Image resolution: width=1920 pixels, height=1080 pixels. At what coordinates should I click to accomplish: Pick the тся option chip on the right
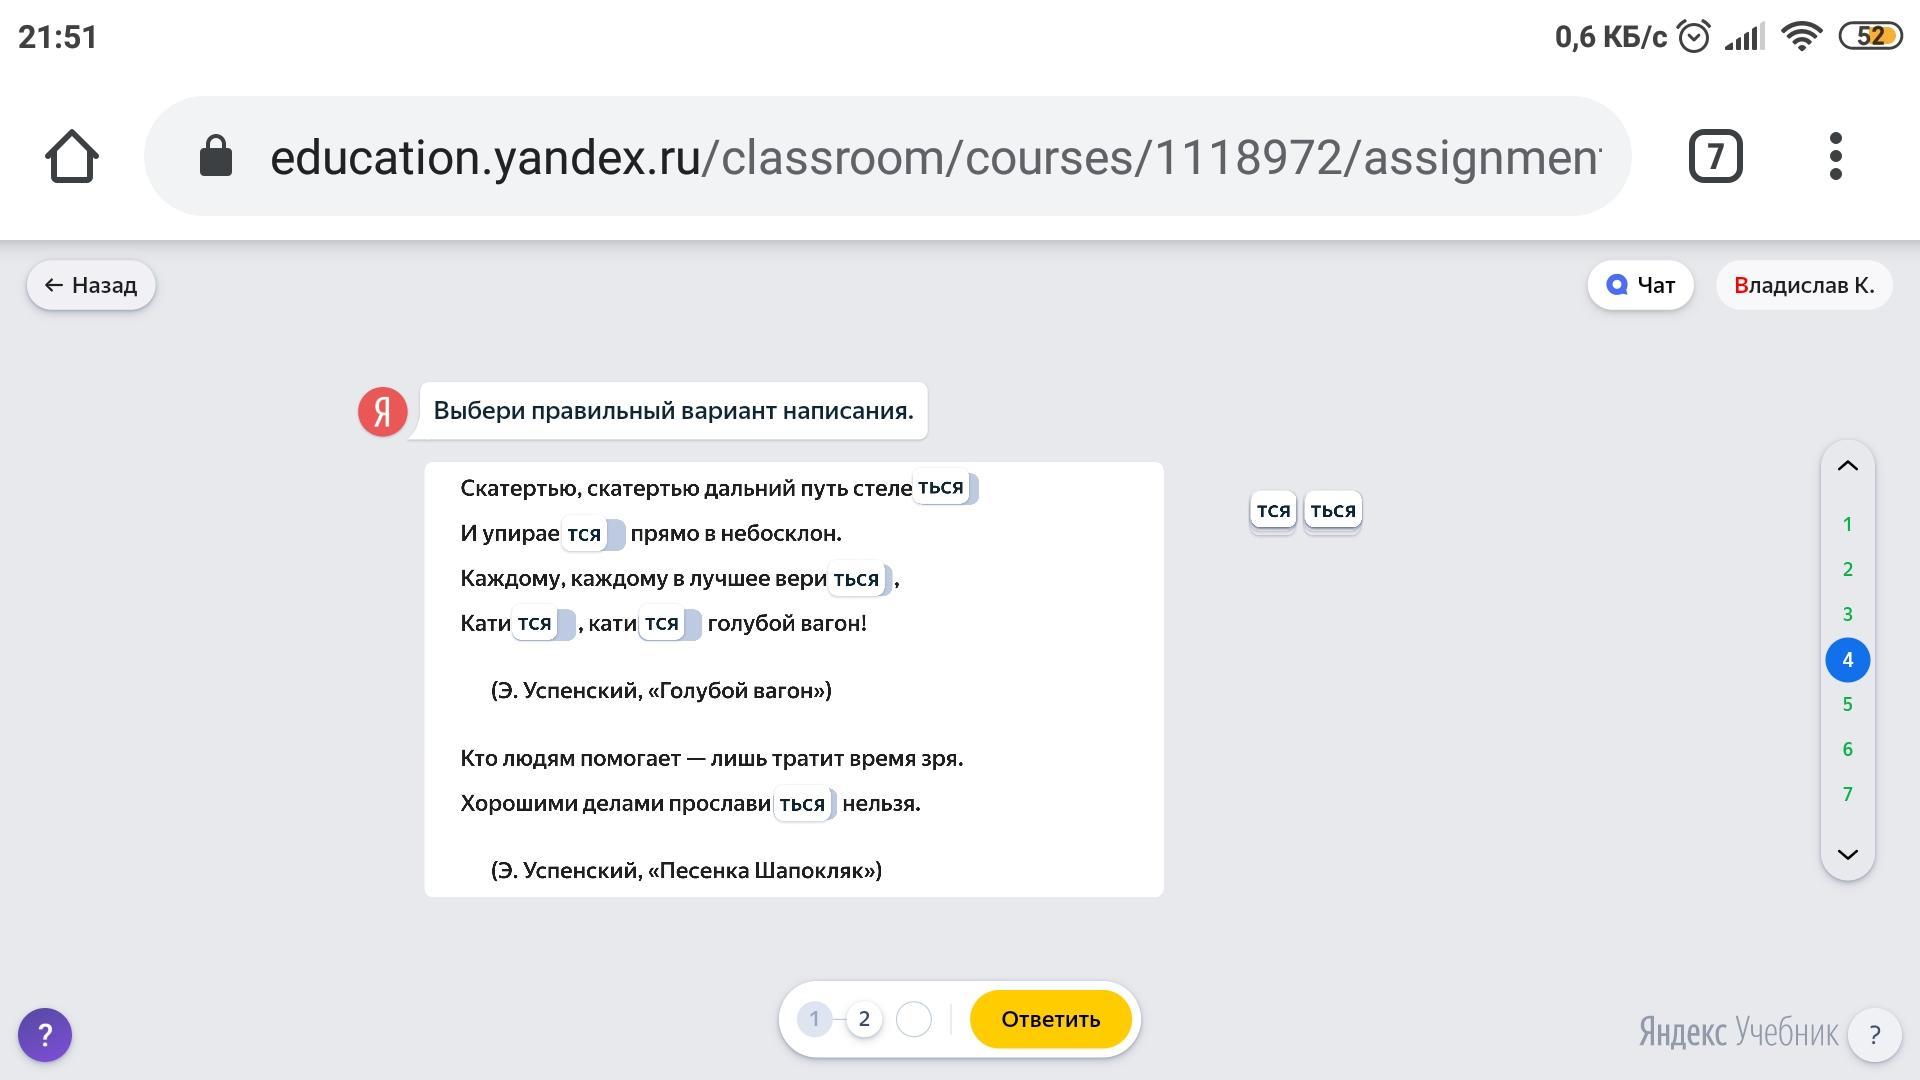coord(1273,511)
